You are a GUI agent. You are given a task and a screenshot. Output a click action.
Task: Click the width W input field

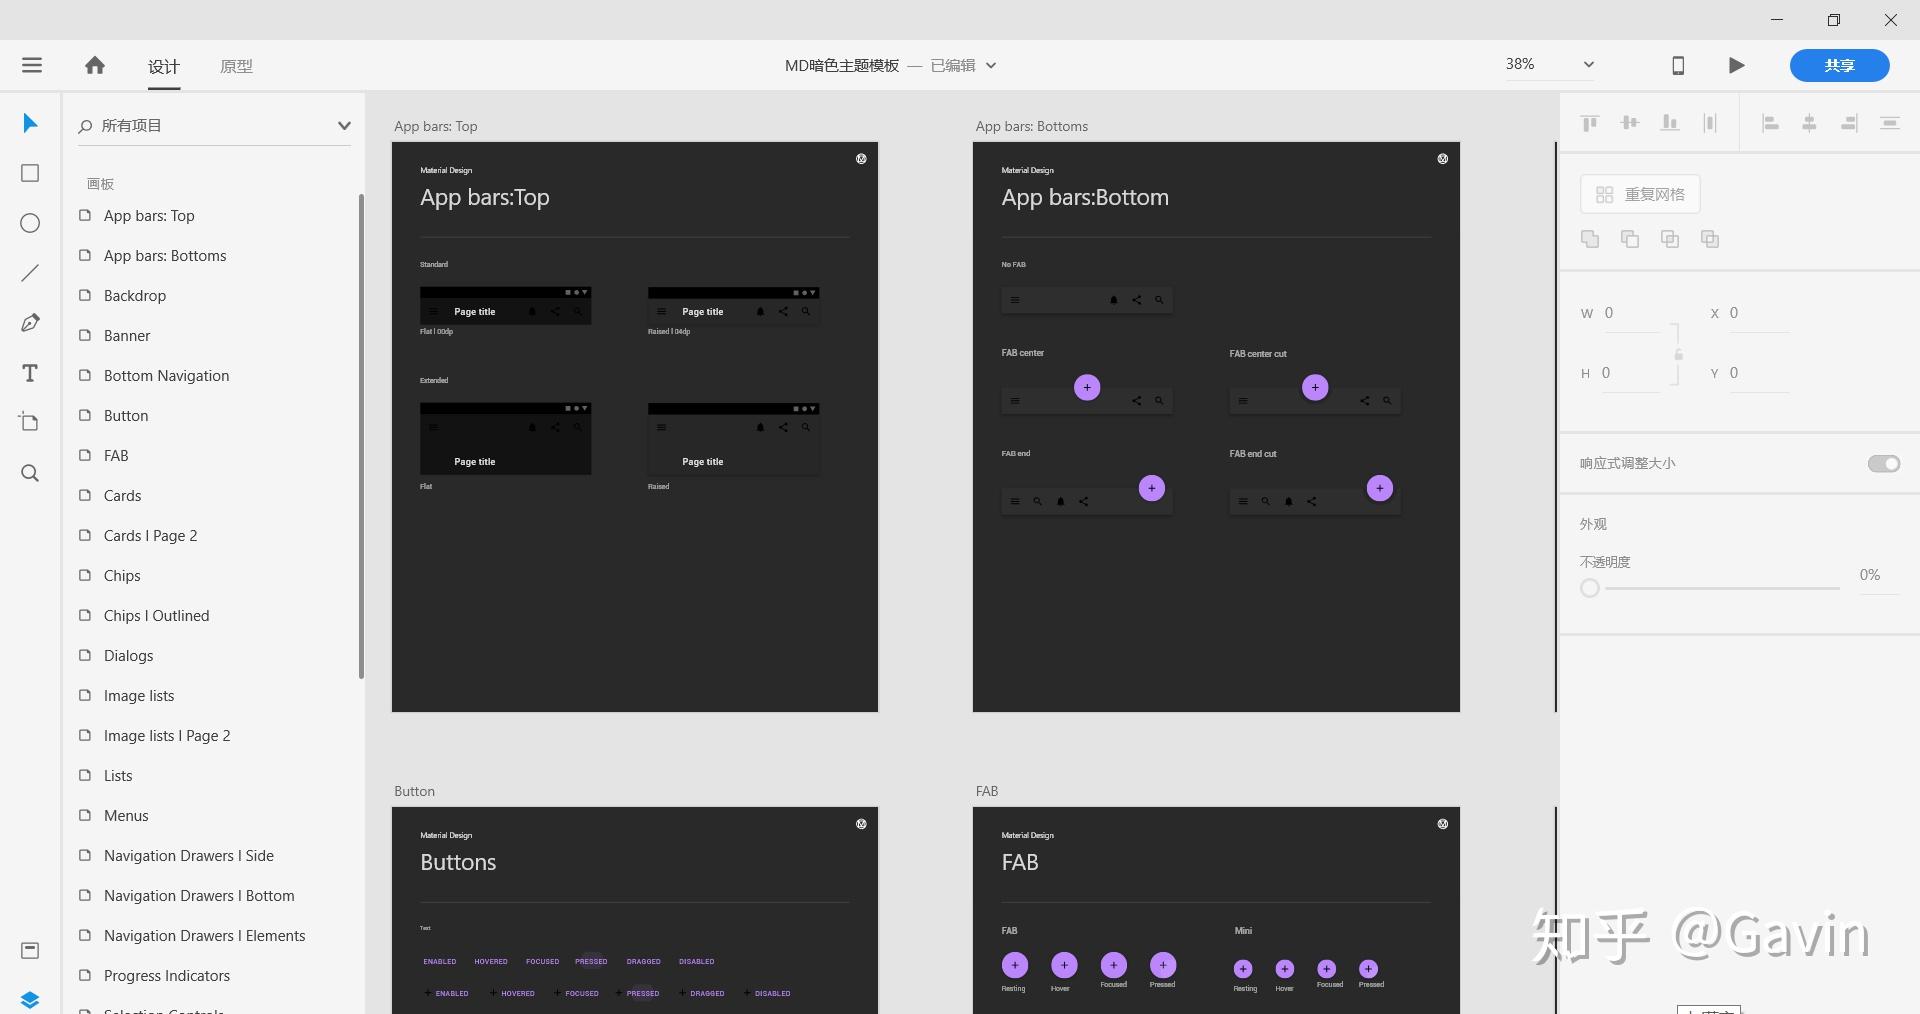click(x=1631, y=313)
